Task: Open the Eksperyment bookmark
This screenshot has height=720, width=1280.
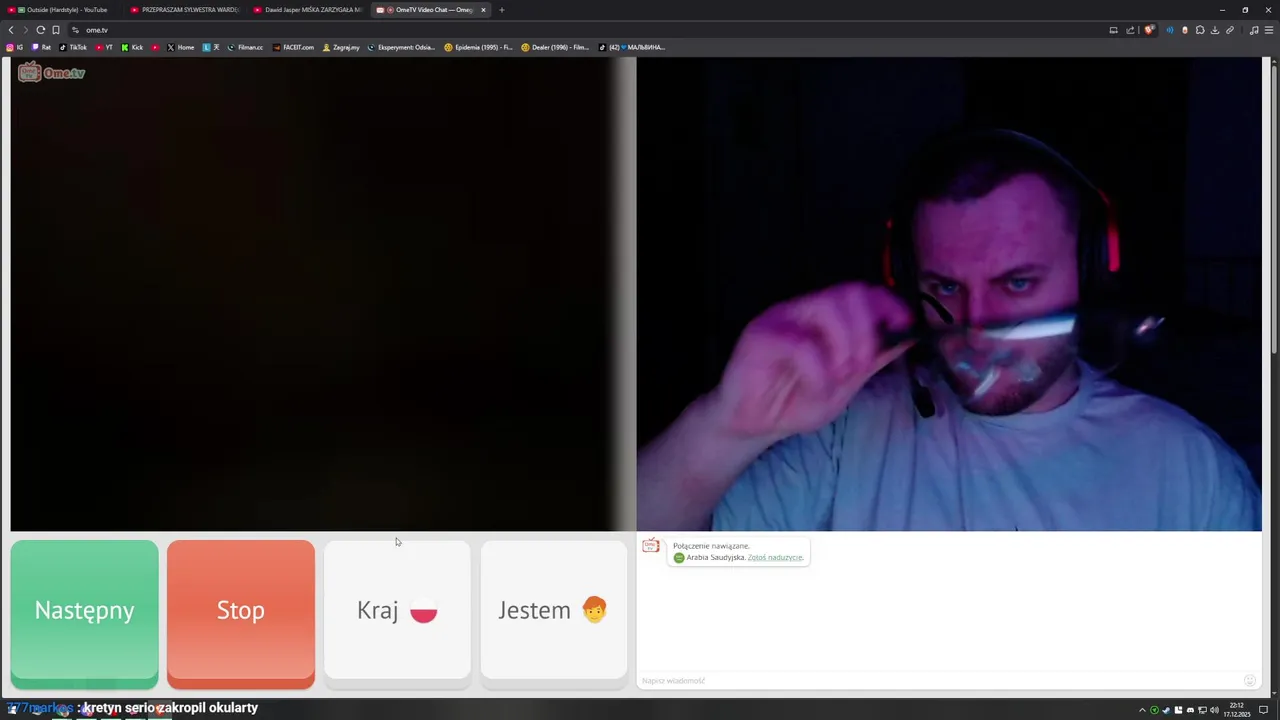Action: tap(402, 47)
